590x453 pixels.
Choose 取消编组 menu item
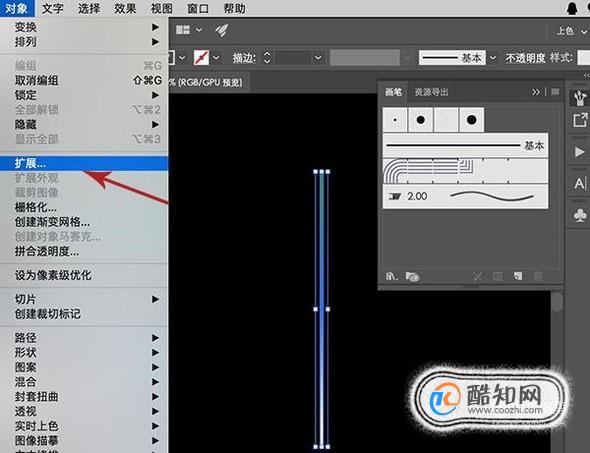36,80
